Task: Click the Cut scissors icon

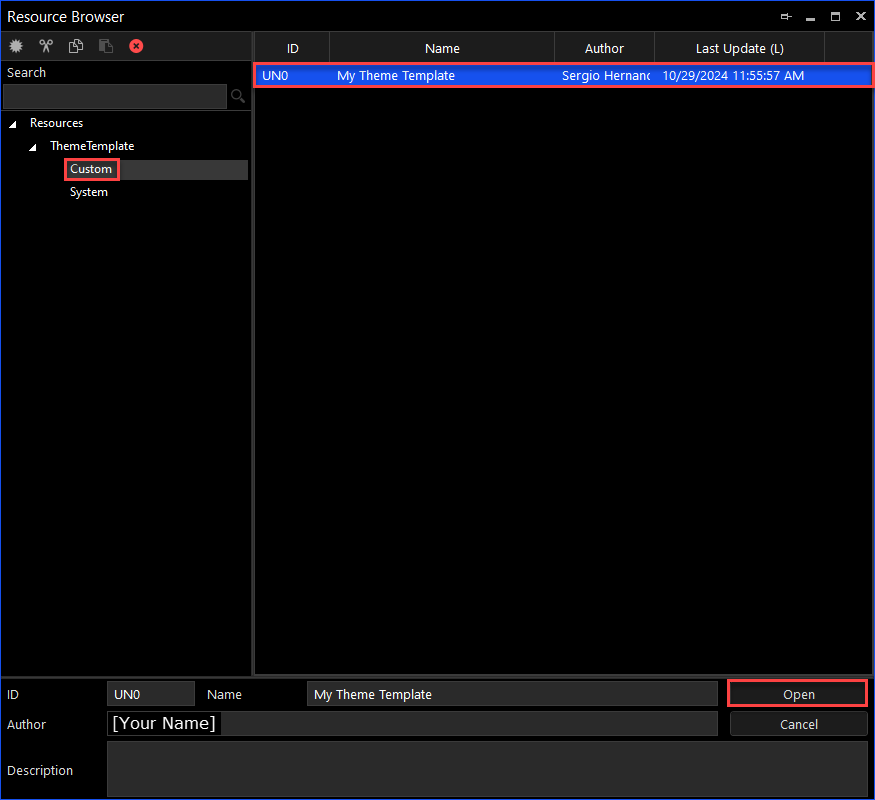Action: click(x=46, y=46)
